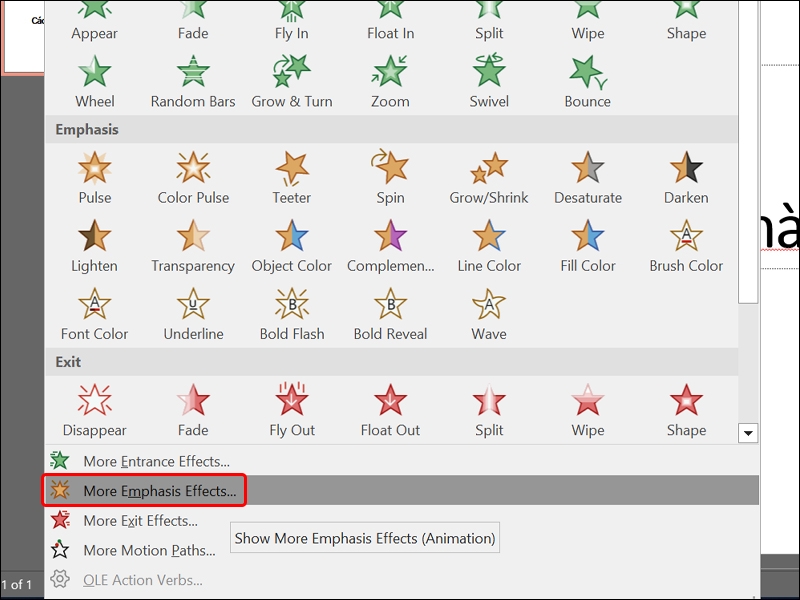Choose the green Fly In entrance effect

(x=291, y=21)
